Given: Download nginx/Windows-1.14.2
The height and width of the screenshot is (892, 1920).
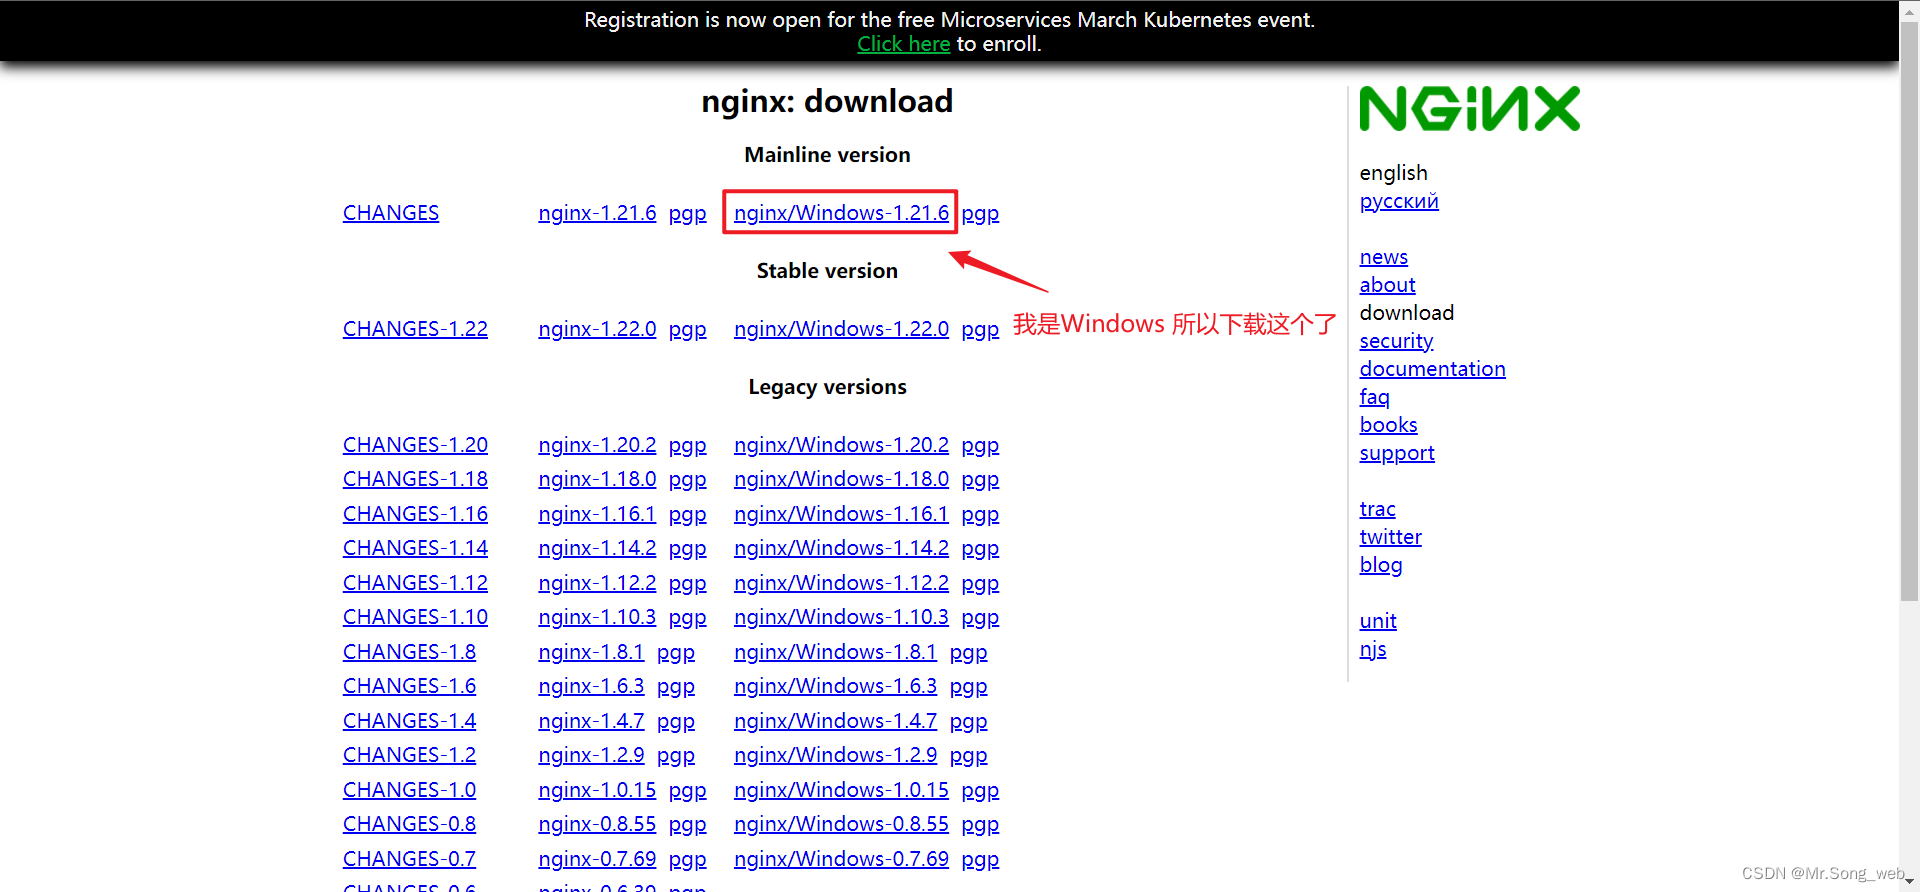Looking at the screenshot, I should [841, 548].
